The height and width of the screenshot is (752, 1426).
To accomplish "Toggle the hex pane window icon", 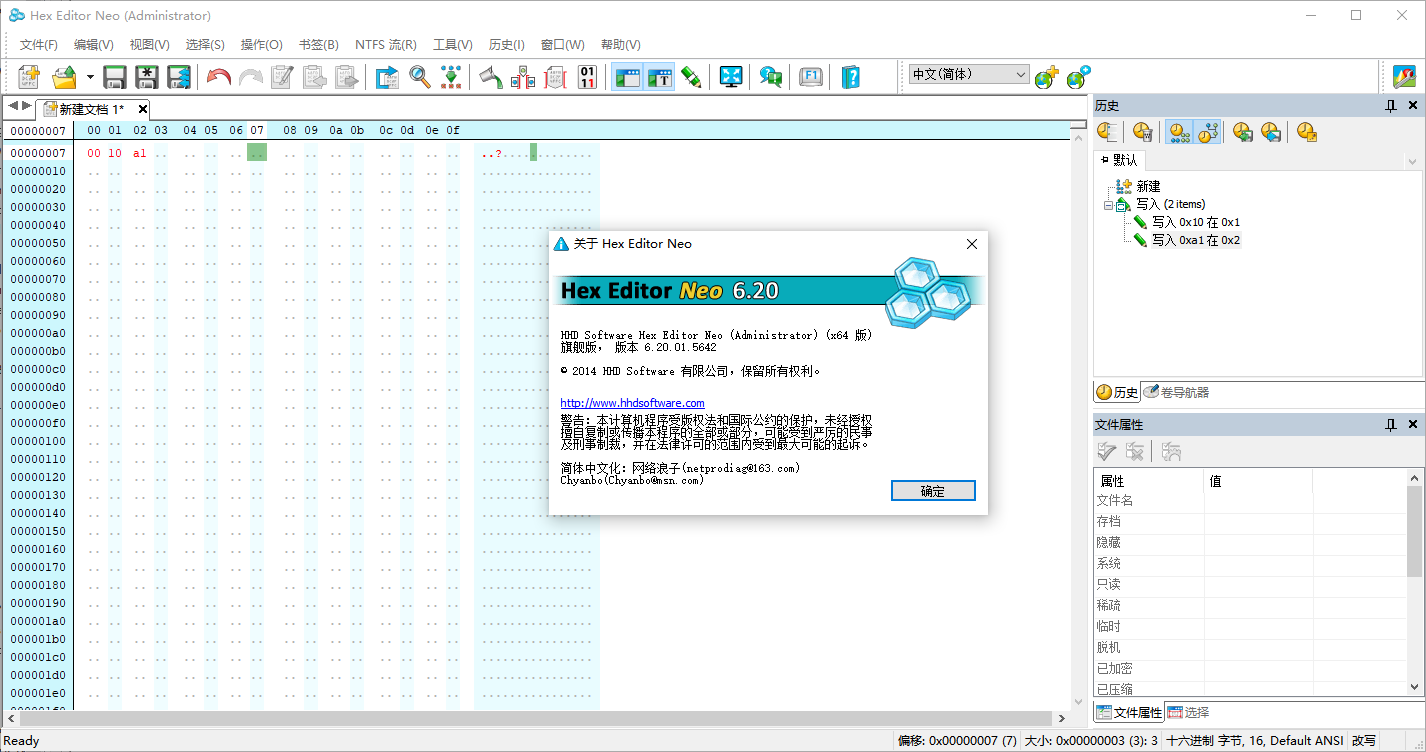I will [x=627, y=77].
